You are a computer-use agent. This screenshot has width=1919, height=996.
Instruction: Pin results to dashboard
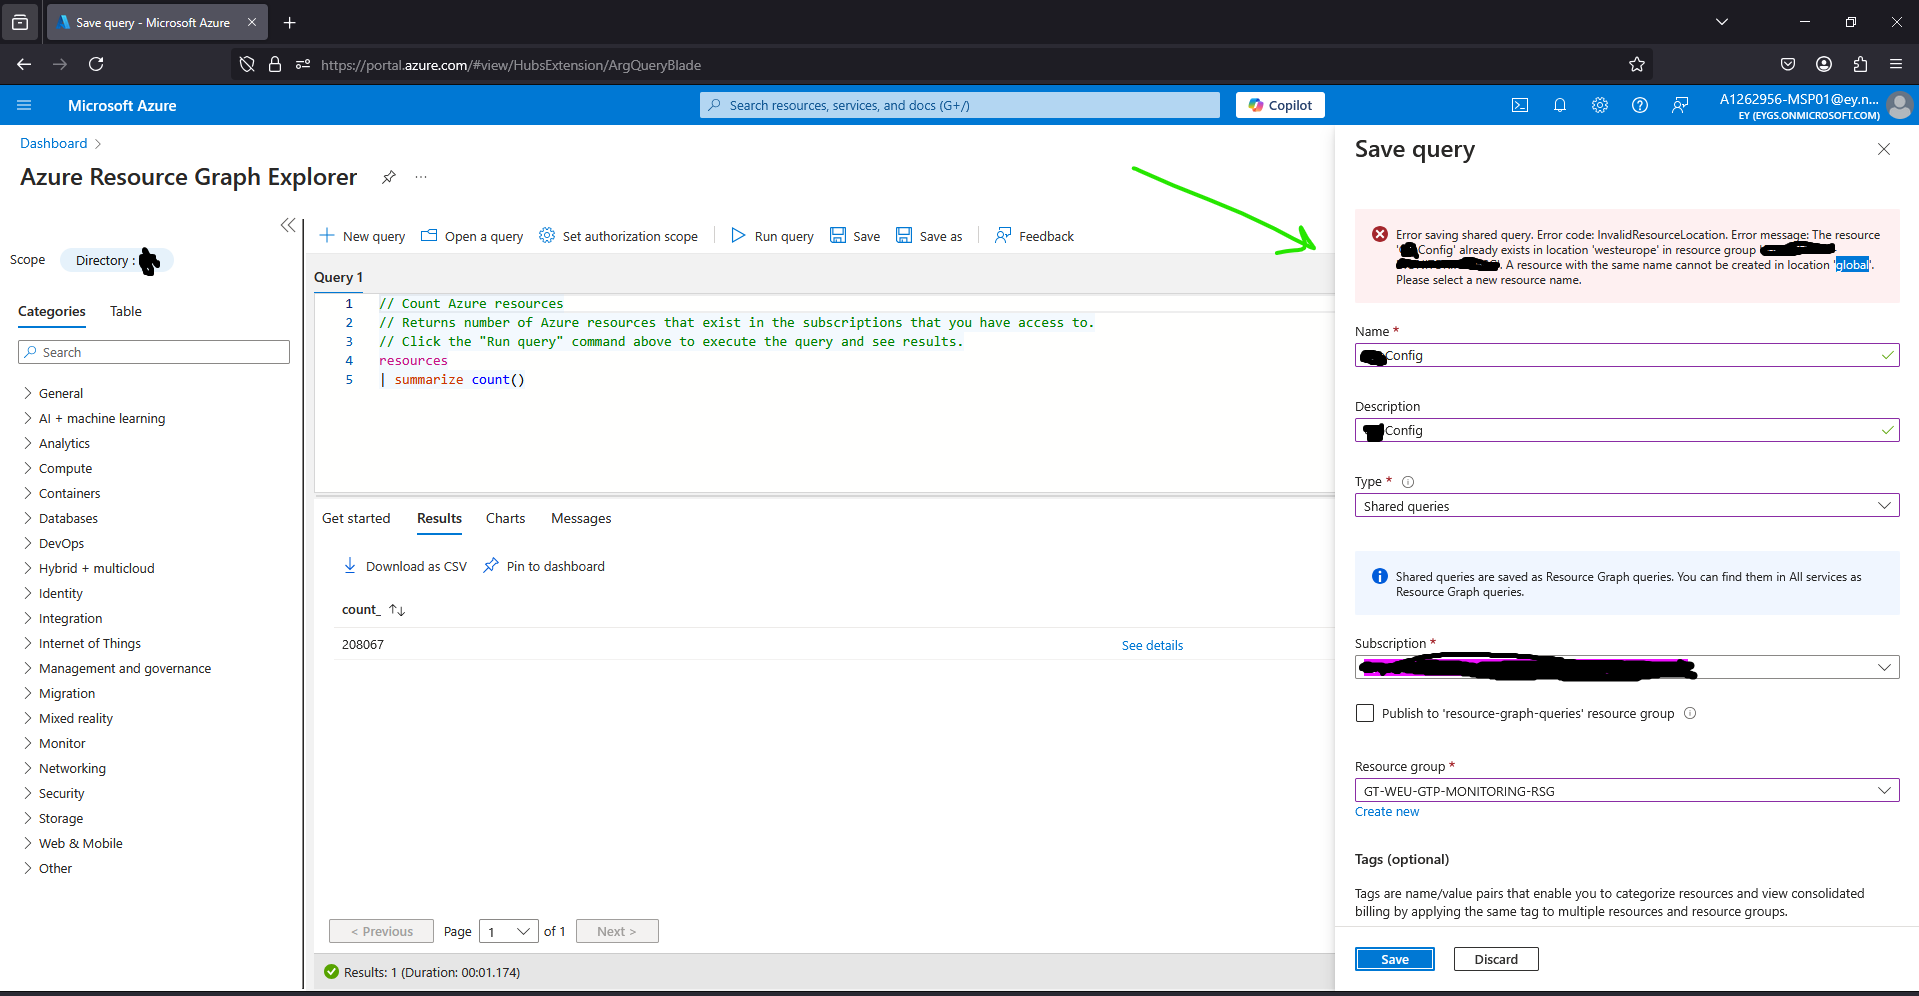click(544, 566)
